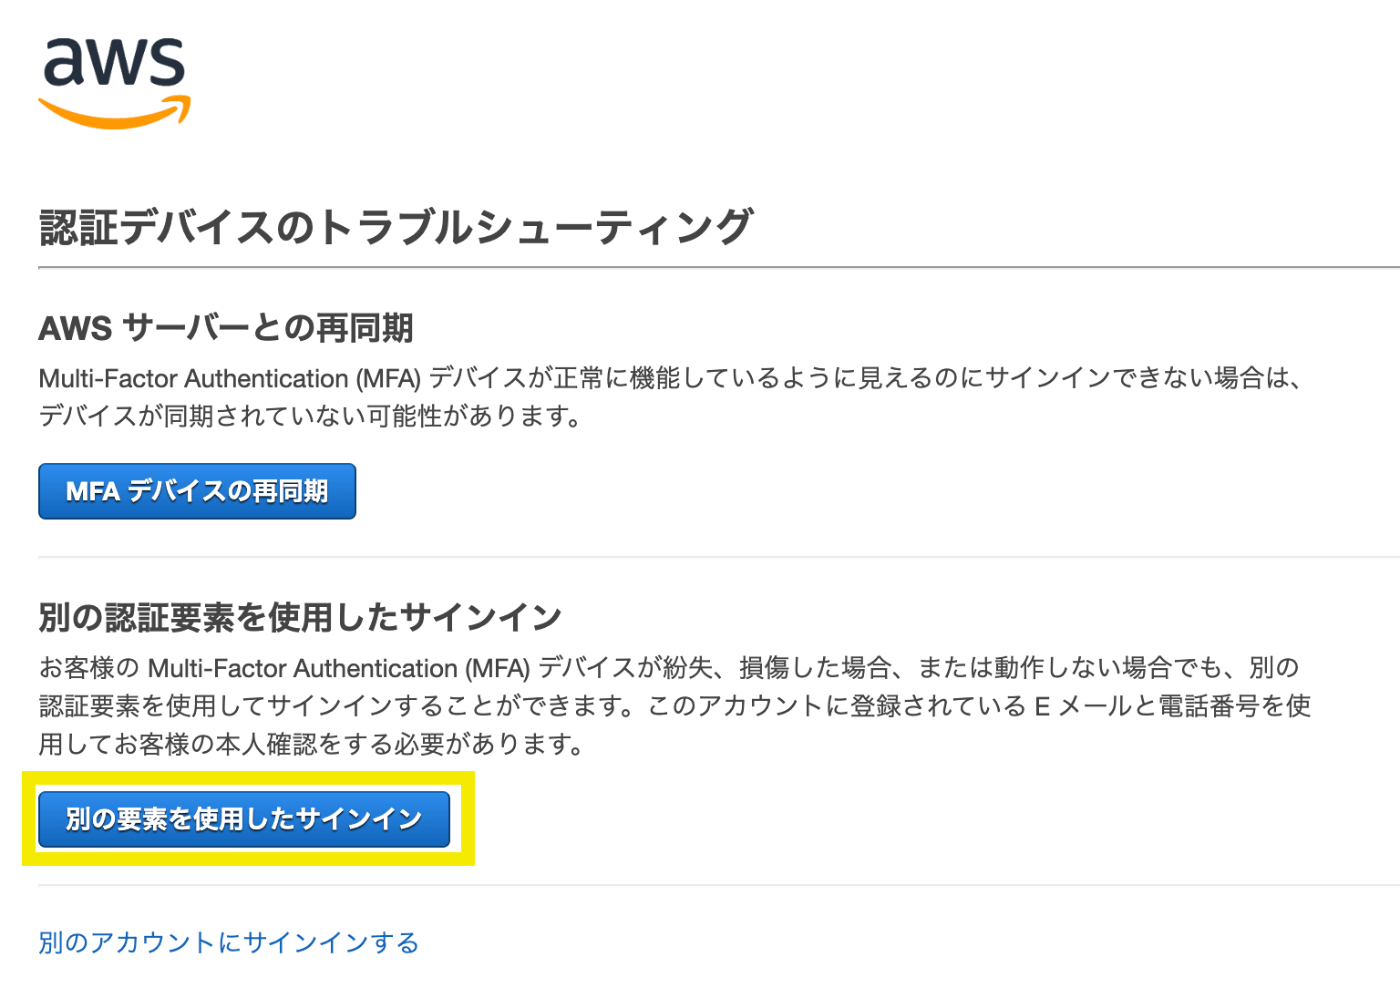Click the text line starting お客様の Multi-Factor
Screen dimensions: 1400x988
(x=668, y=667)
